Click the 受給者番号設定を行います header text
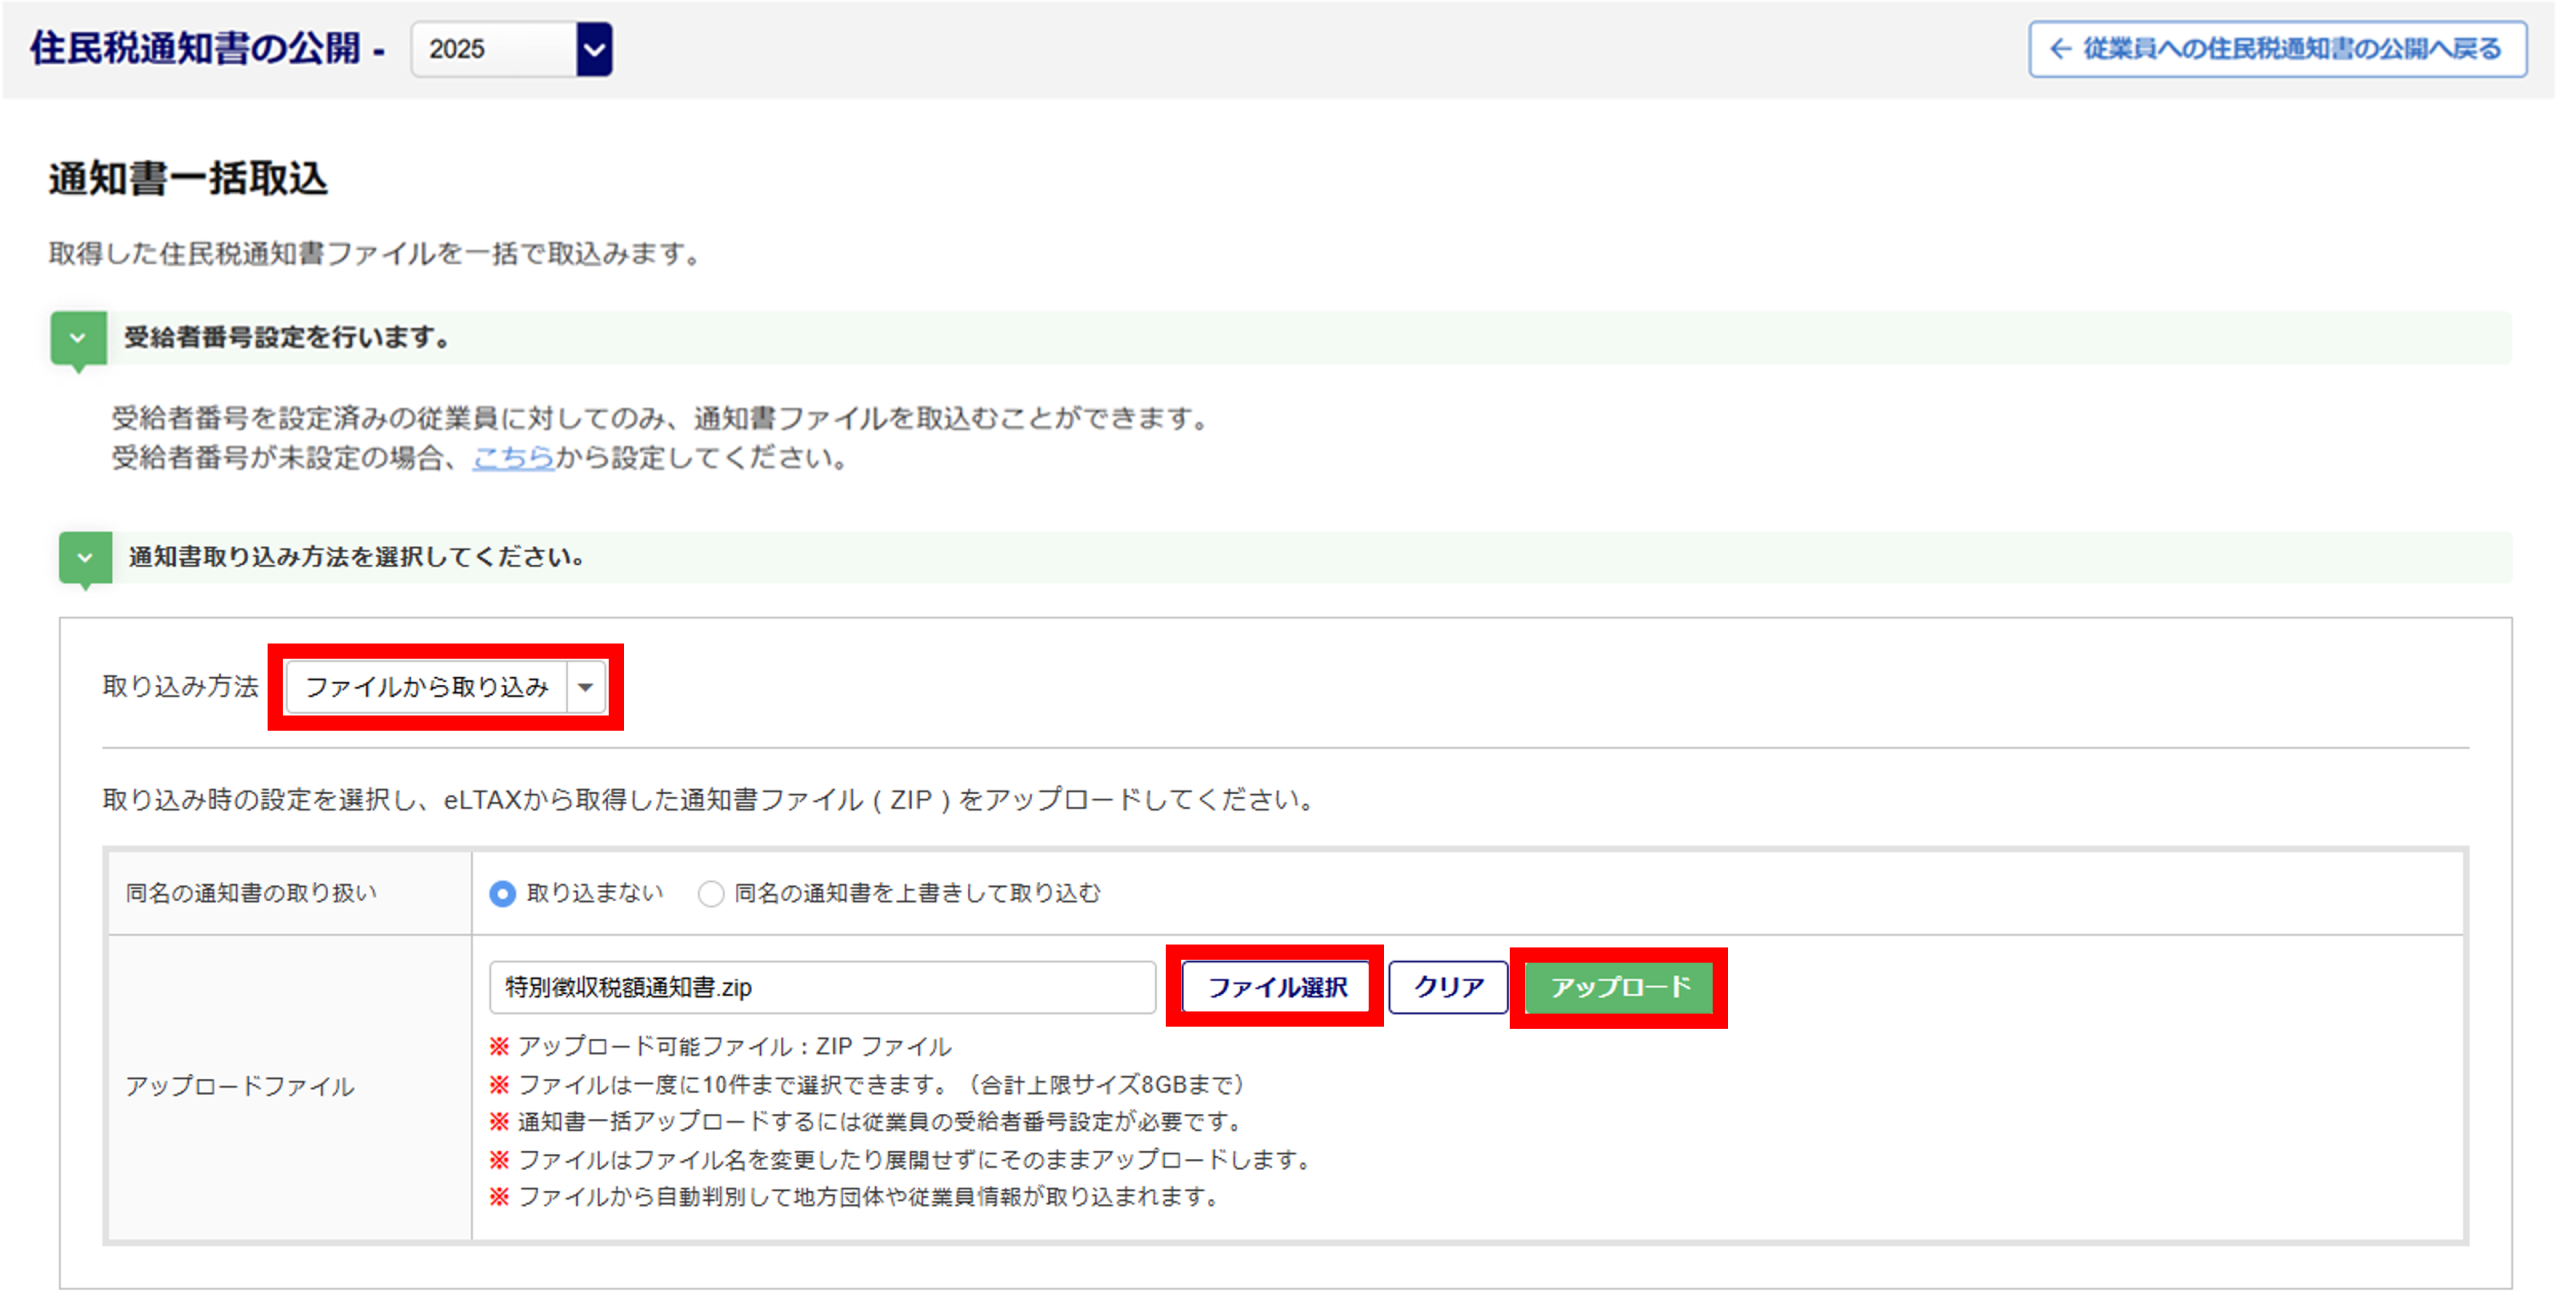 (287, 338)
